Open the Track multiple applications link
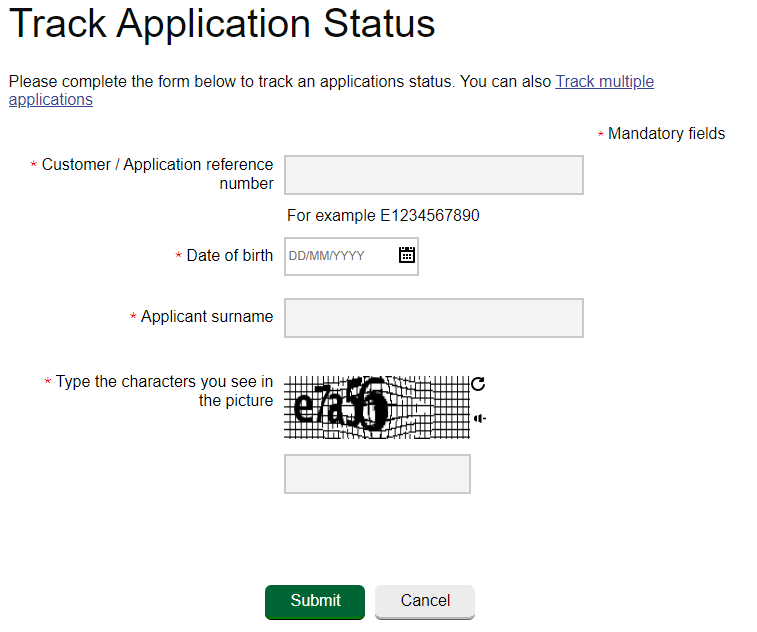This screenshot has height=632, width=757. 604,82
